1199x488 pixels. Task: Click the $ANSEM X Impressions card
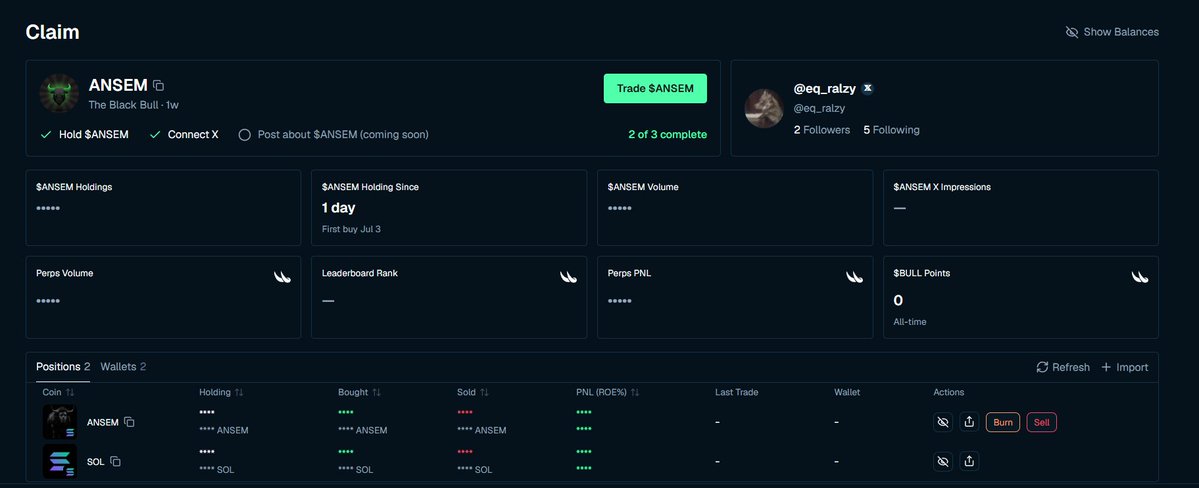[x=1021, y=207]
